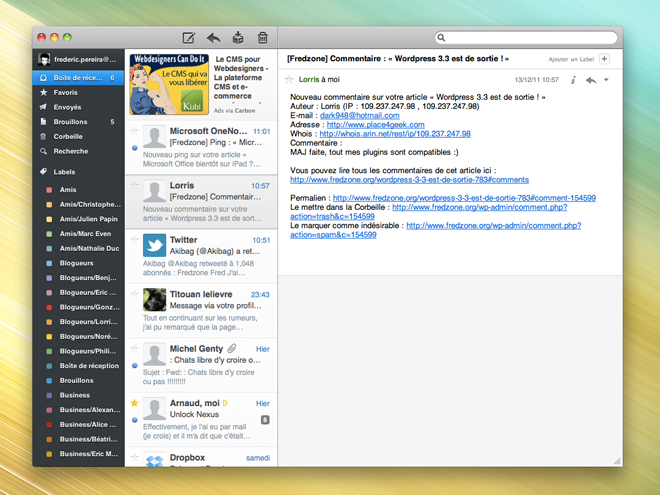Image resolution: width=660 pixels, height=495 pixels.
Task: Open the whois.arin.net link
Action: [395, 134]
